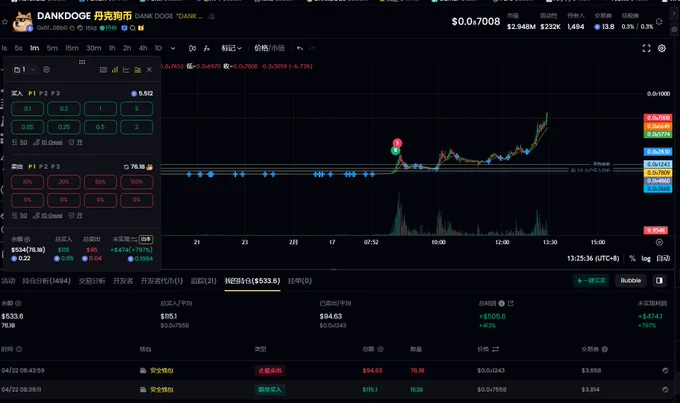Undo the last chart action
This screenshot has width=680, height=403.
[x=300, y=48]
